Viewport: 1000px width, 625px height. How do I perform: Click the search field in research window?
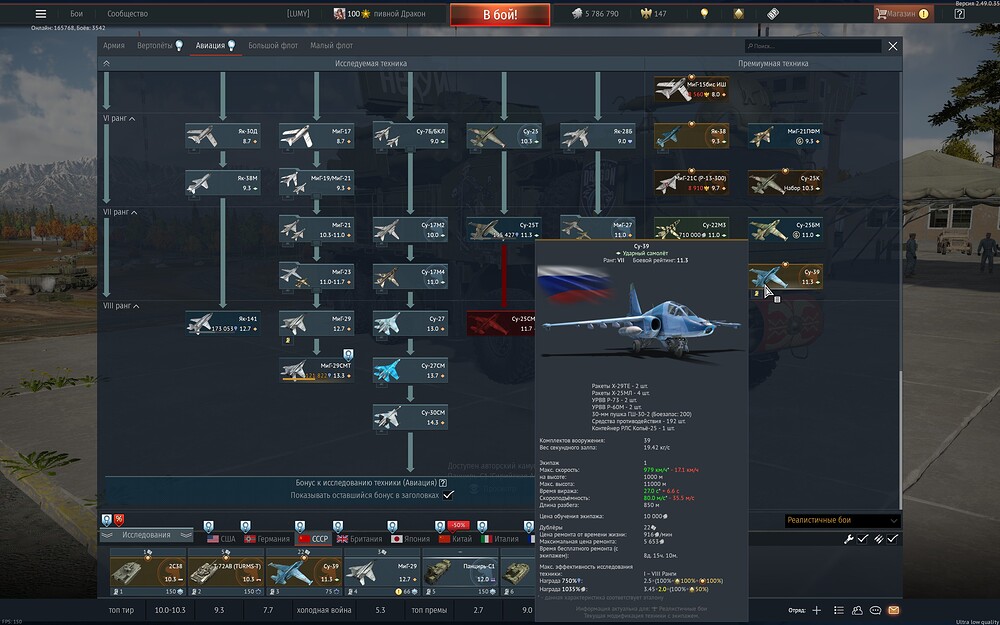click(x=814, y=46)
